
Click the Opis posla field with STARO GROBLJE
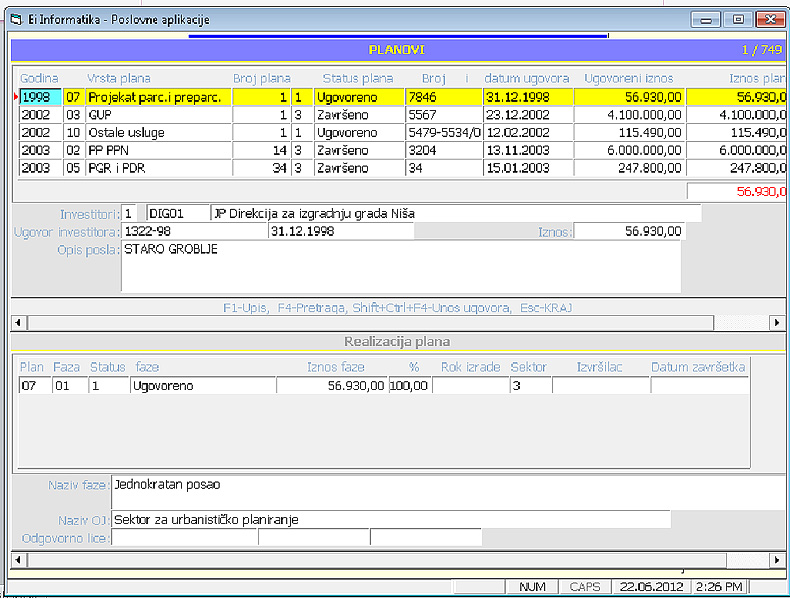click(400, 266)
